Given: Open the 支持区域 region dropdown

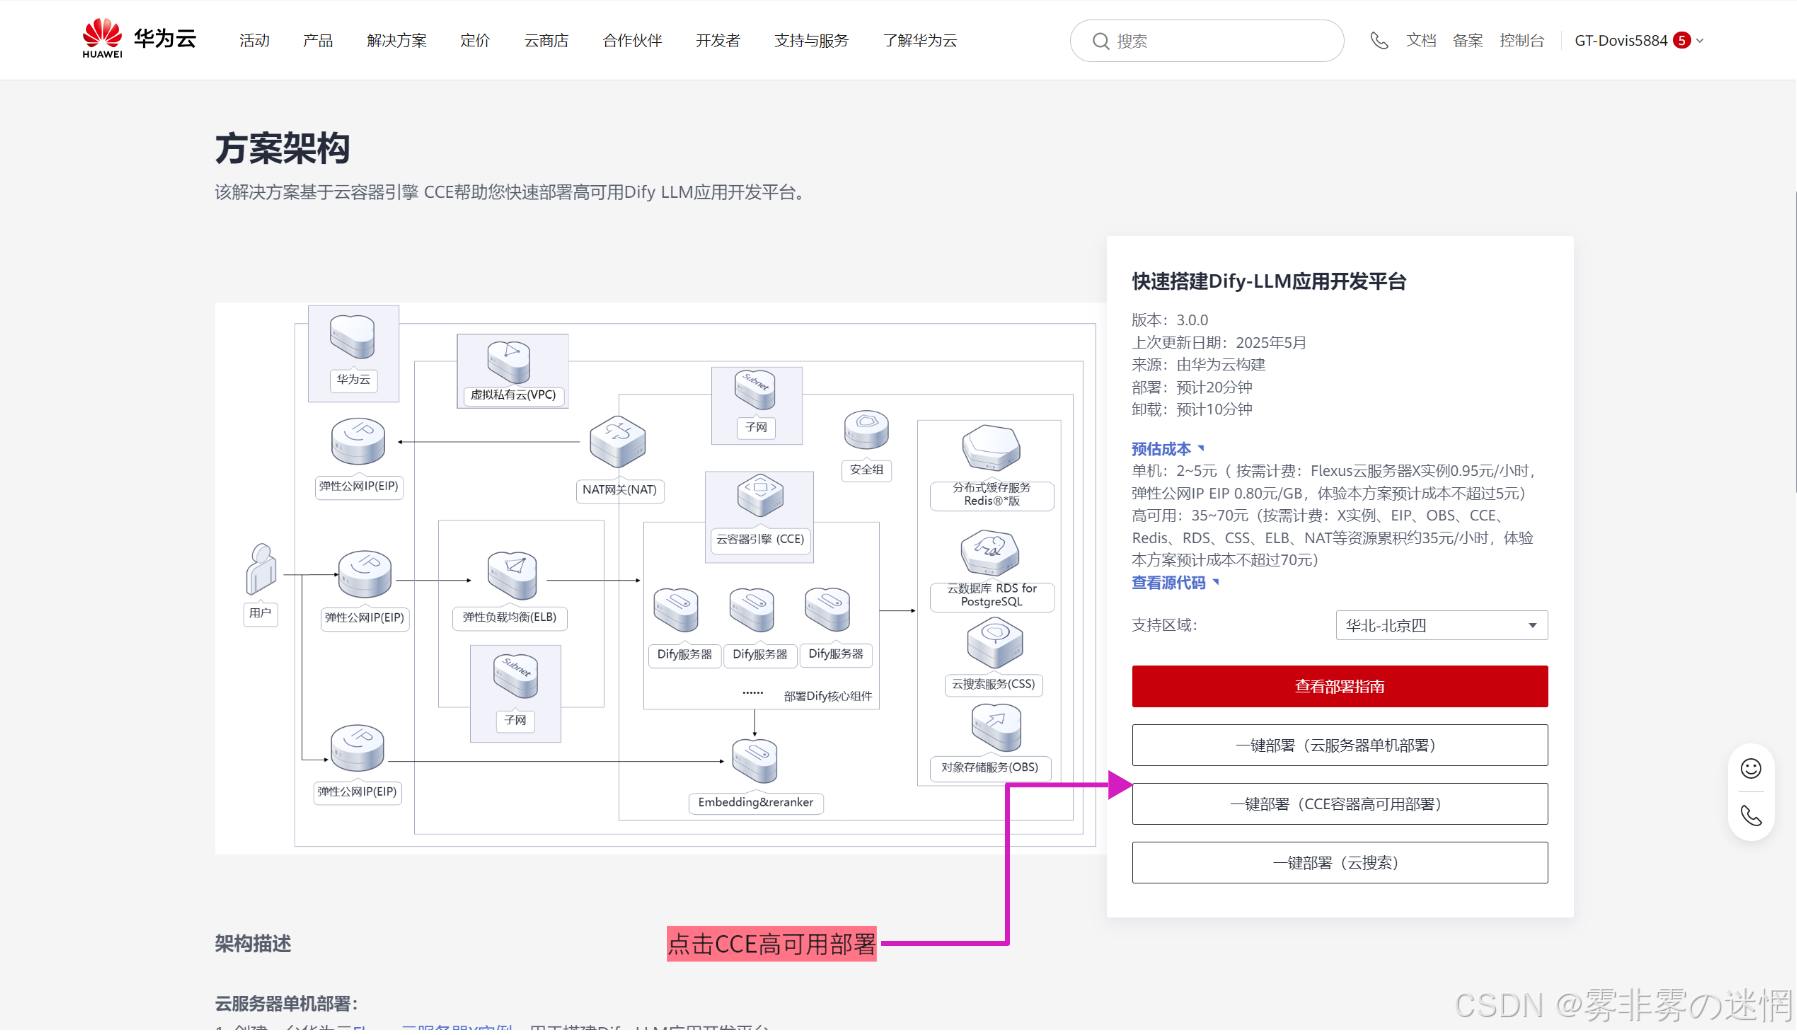Looking at the screenshot, I should pos(1441,625).
